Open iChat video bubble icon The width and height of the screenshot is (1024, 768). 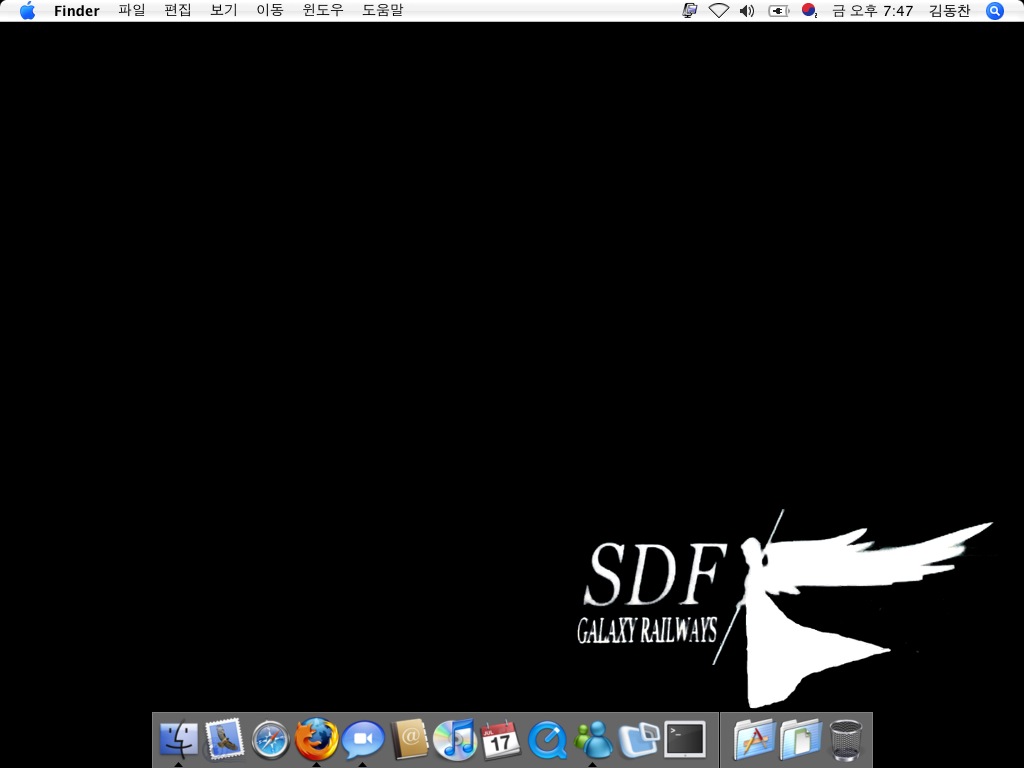point(363,740)
